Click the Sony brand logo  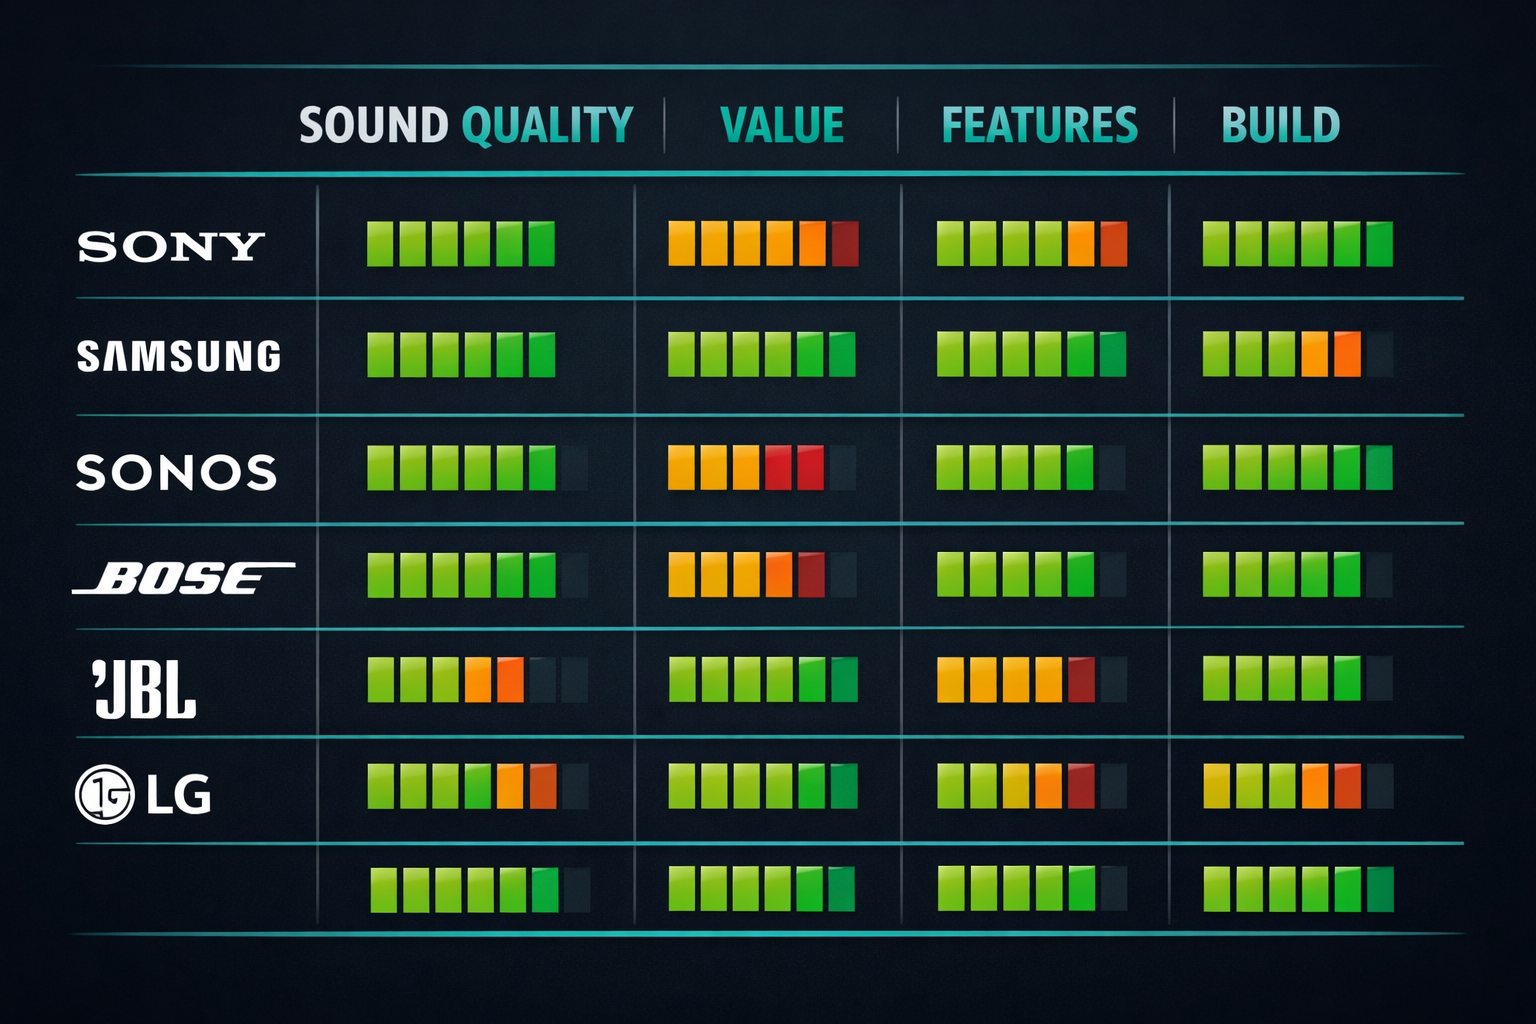point(171,246)
